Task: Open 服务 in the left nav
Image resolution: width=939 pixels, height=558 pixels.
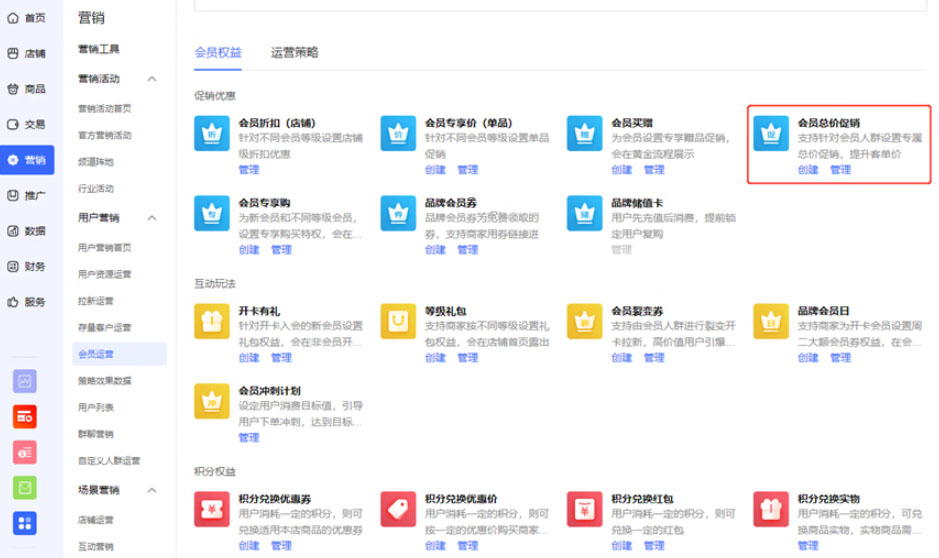Action: point(27,302)
